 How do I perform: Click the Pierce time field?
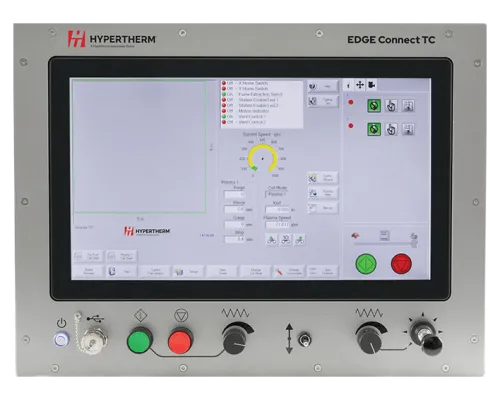pos(235,209)
